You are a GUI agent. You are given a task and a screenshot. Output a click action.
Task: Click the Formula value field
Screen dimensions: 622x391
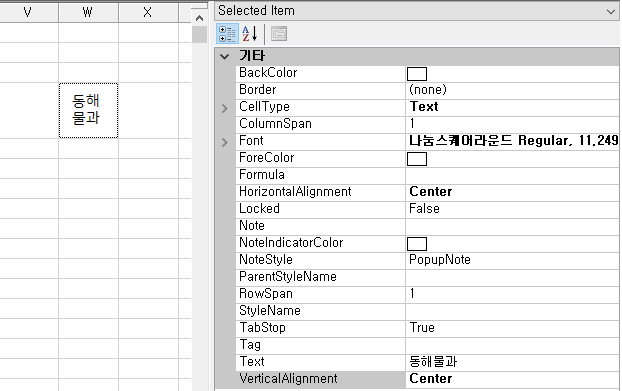pos(513,175)
